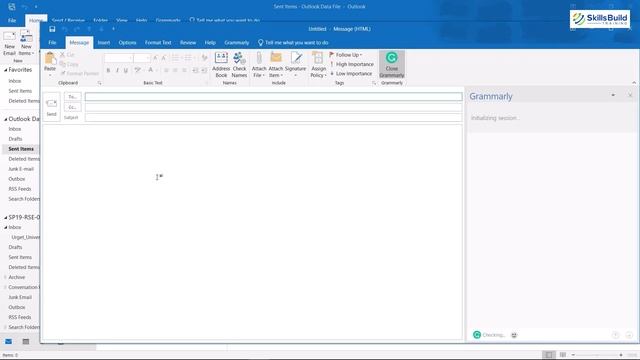The height and width of the screenshot is (360, 640).
Task: Click Tell me what you want to do
Action: pyautogui.click(x=293, y=42)
